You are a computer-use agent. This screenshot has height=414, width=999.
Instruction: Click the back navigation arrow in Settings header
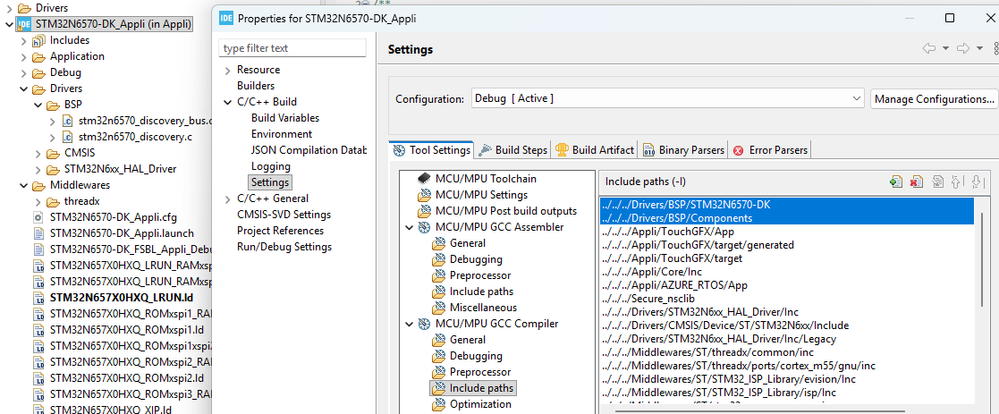coord(929,48)
